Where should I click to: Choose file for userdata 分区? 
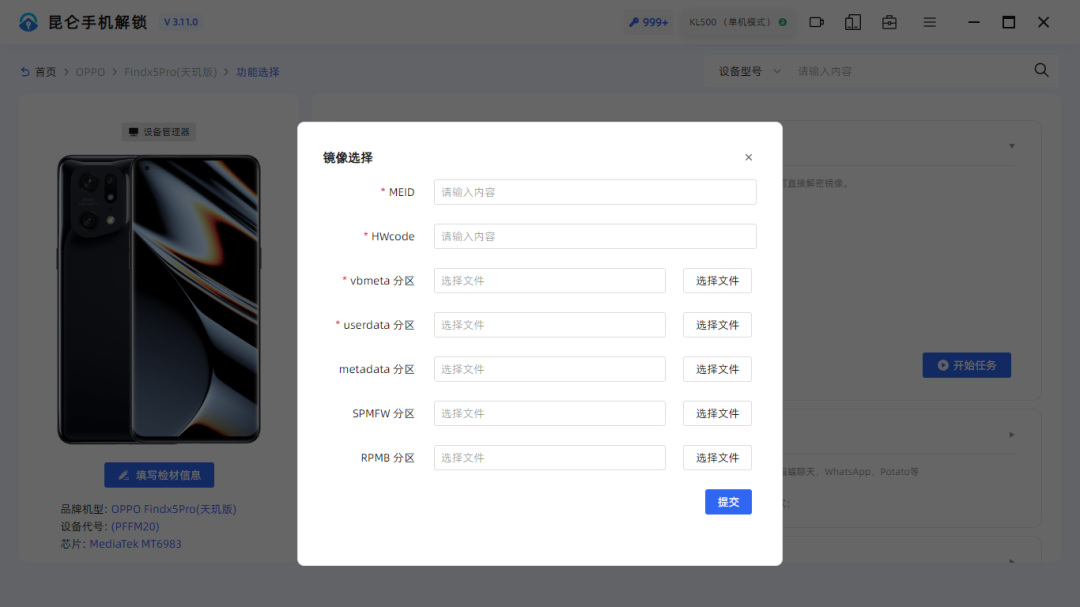[717, 325]
